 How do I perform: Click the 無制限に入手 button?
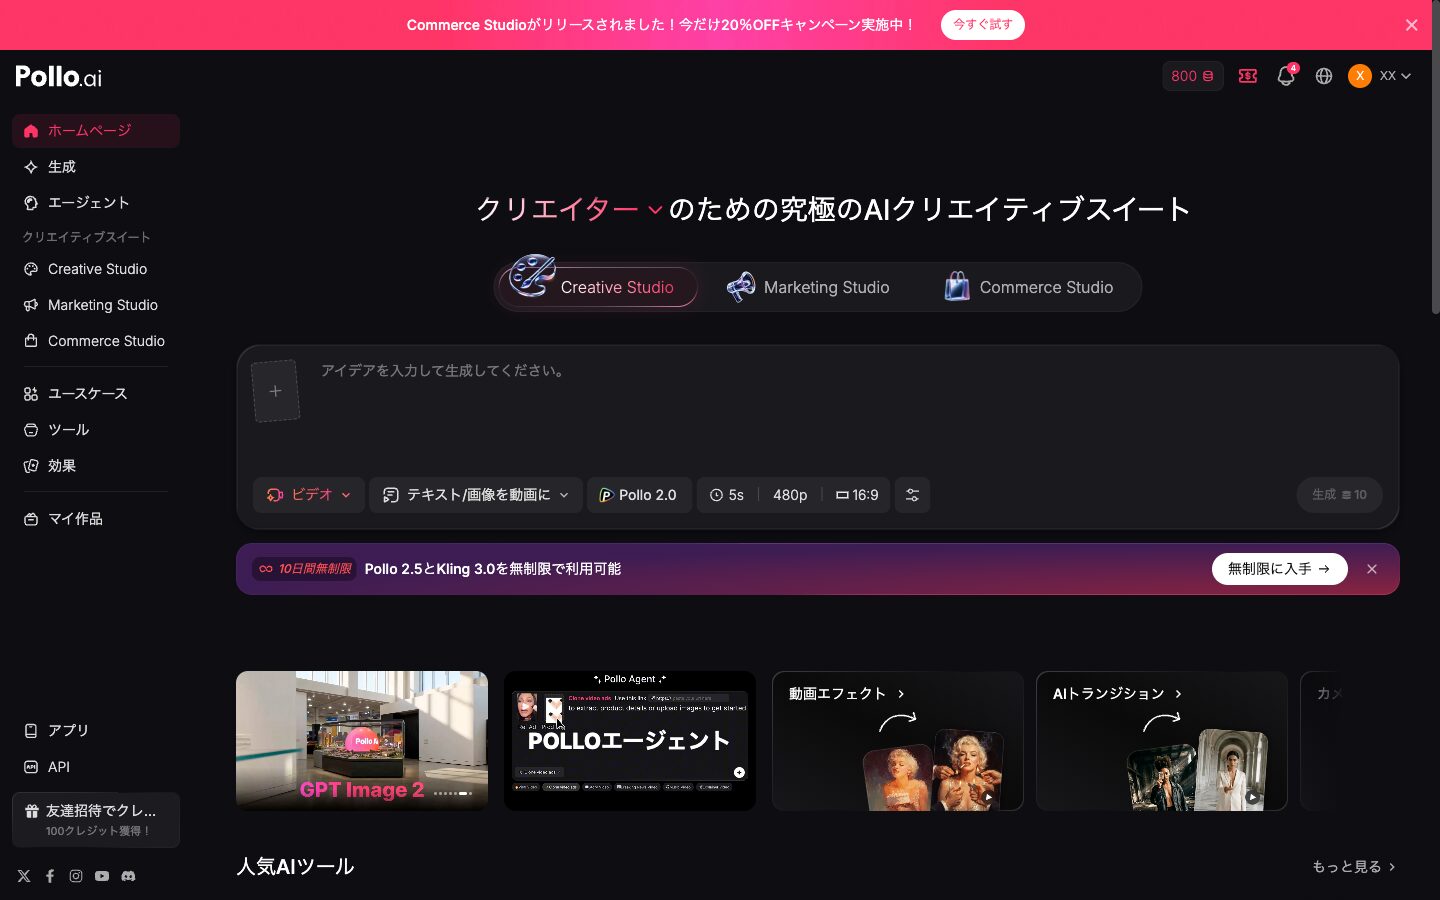coord(1279,569)
